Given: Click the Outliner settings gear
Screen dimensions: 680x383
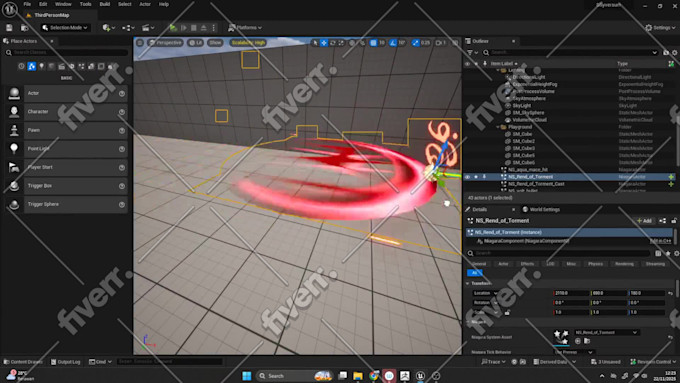Looking at the screenshot, I should [x=675, y=52].
